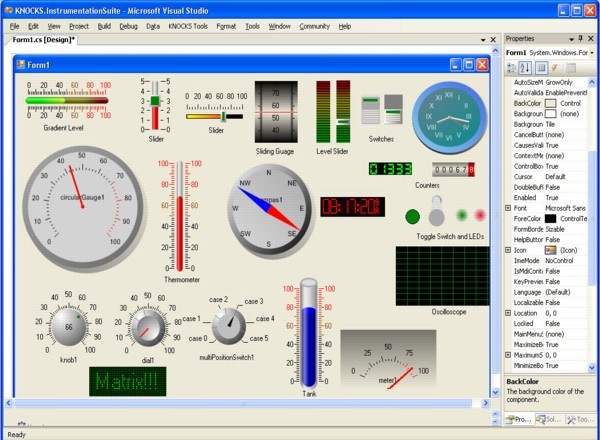This screenshot has height=440, width=600.
Task: Select the dial1 control
Action: 147,328
